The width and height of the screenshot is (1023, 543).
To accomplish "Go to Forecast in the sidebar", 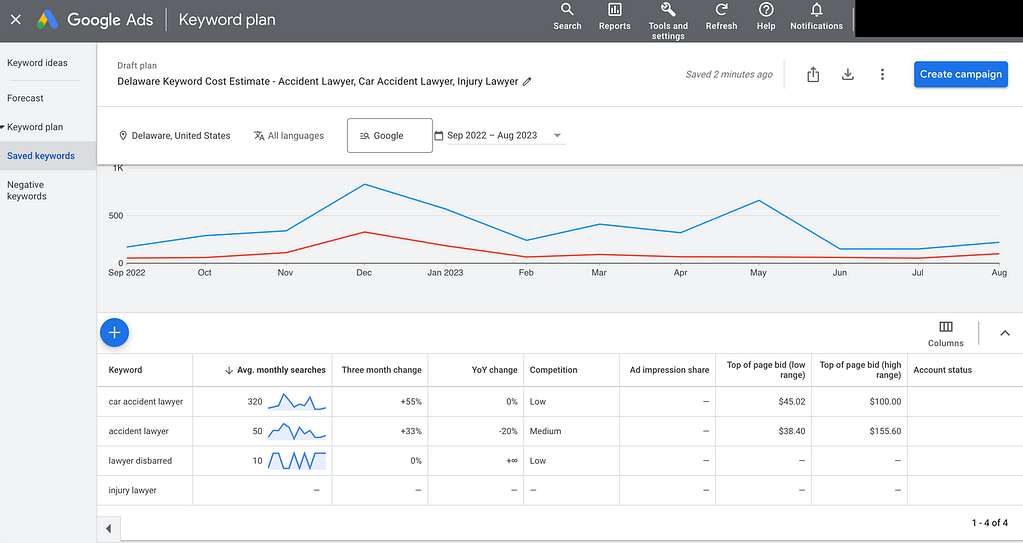I will point(25,98).
